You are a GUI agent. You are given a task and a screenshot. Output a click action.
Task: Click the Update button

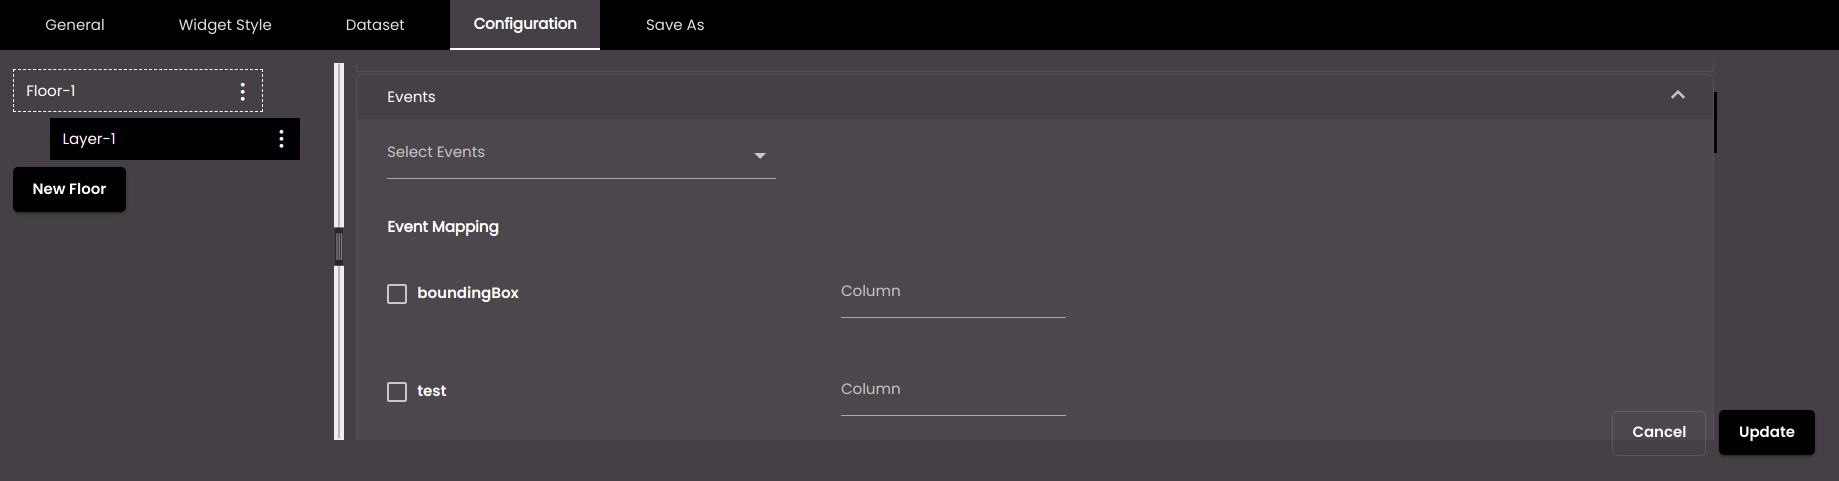click(1766, 432)
